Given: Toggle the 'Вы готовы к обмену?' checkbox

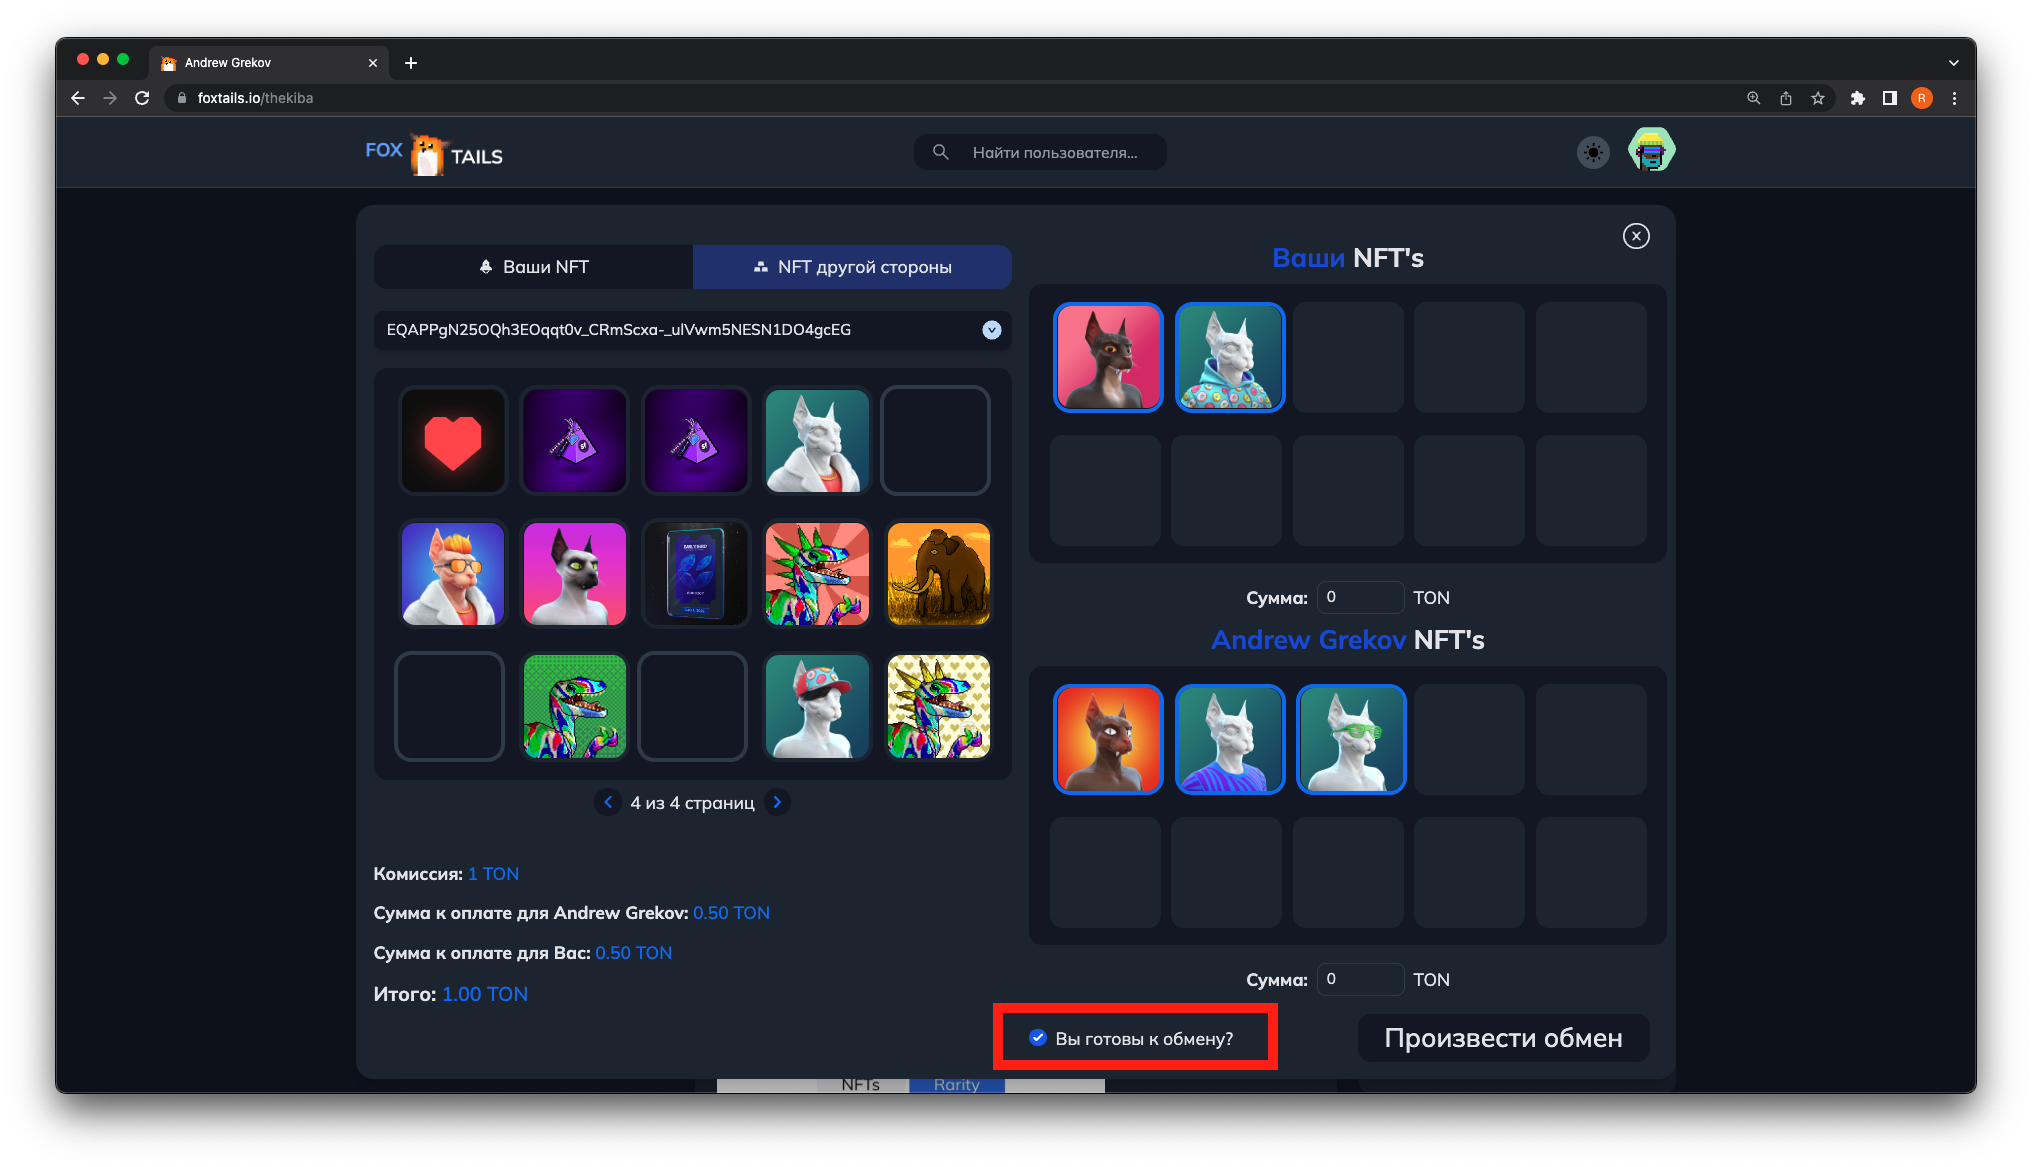Looking at the screenshot, I should tap(1038, 1038).
